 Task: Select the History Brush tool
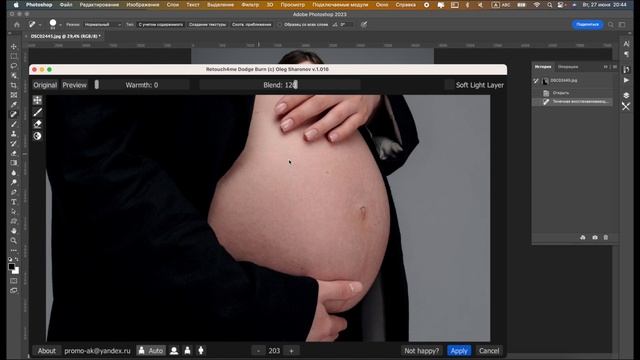pyautogui.click(x=14, y=144)
